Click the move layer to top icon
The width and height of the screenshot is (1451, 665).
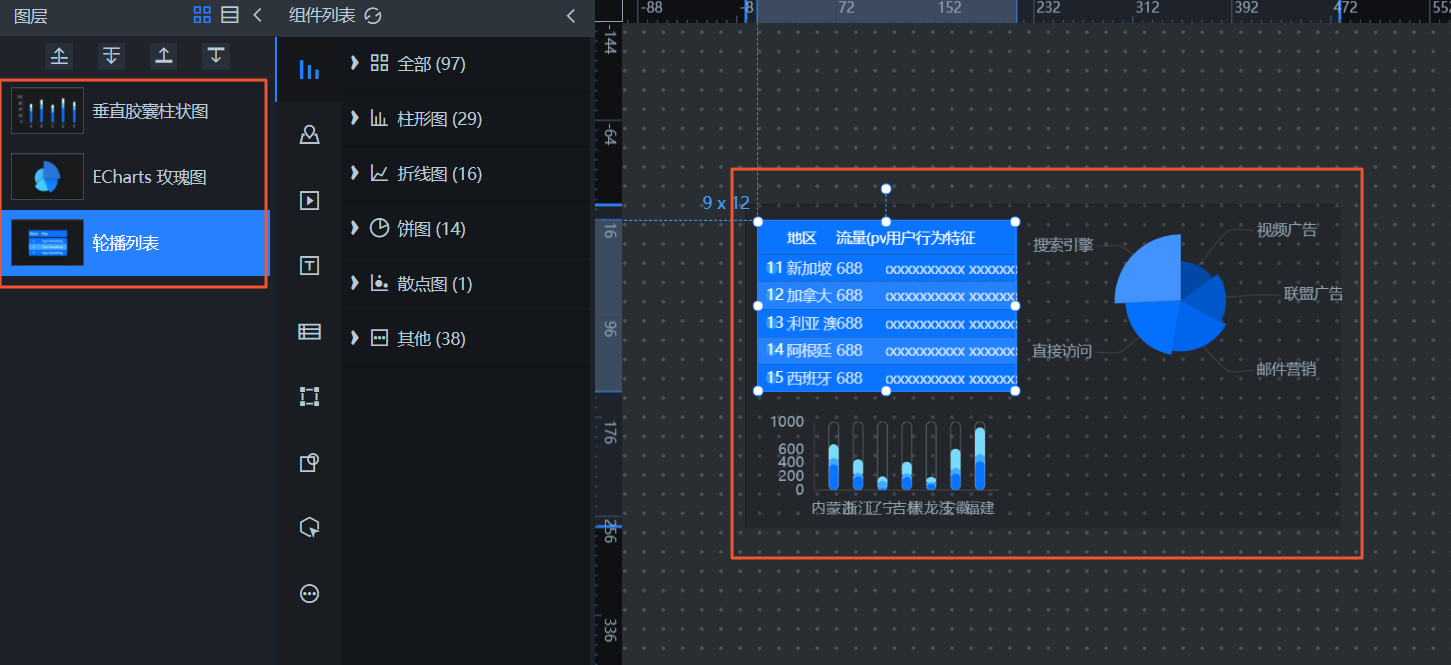(164, 56)
